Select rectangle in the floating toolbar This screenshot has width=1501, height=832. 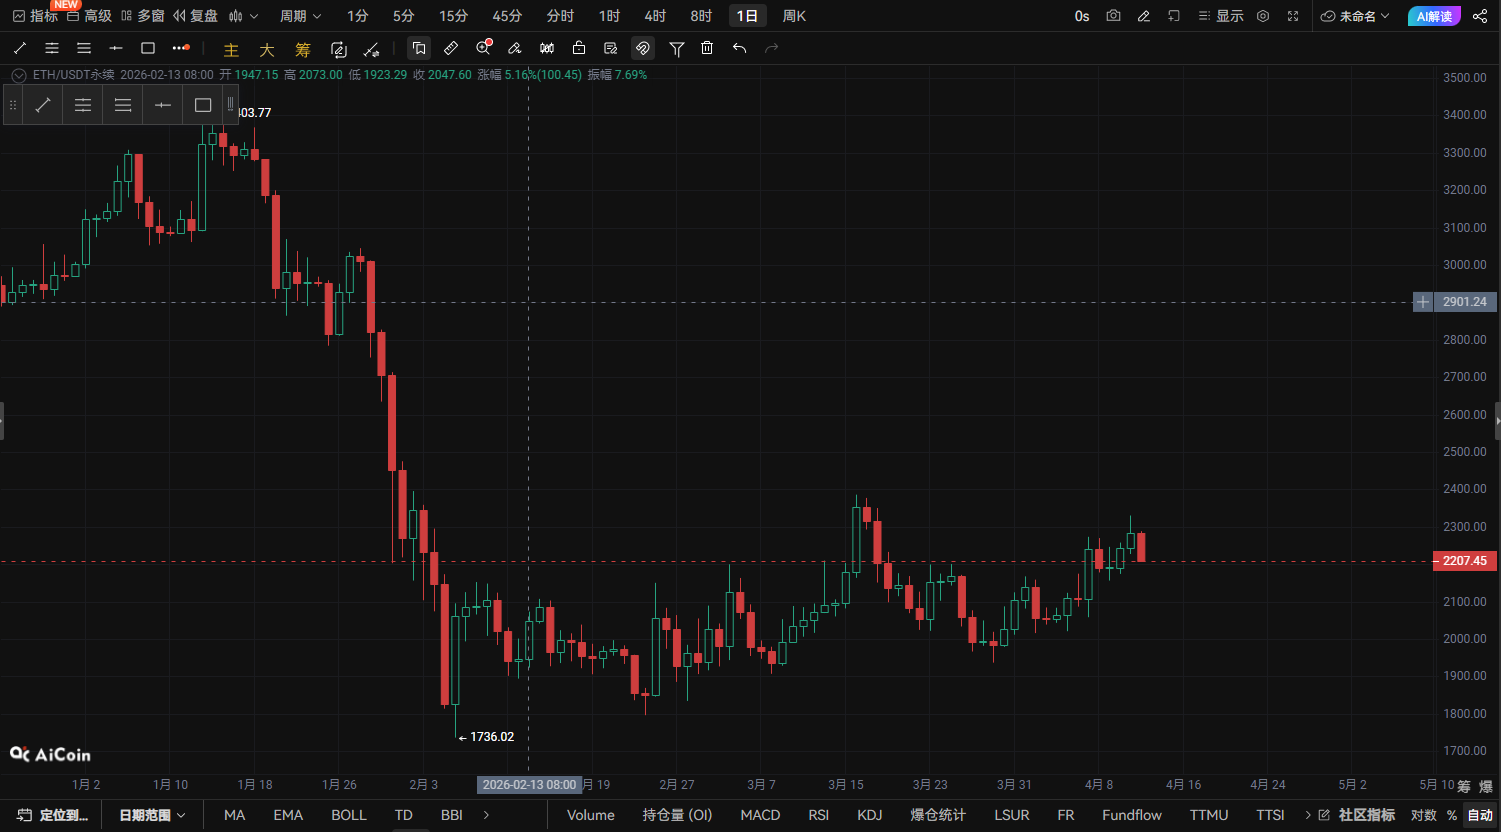coord(203,105)
